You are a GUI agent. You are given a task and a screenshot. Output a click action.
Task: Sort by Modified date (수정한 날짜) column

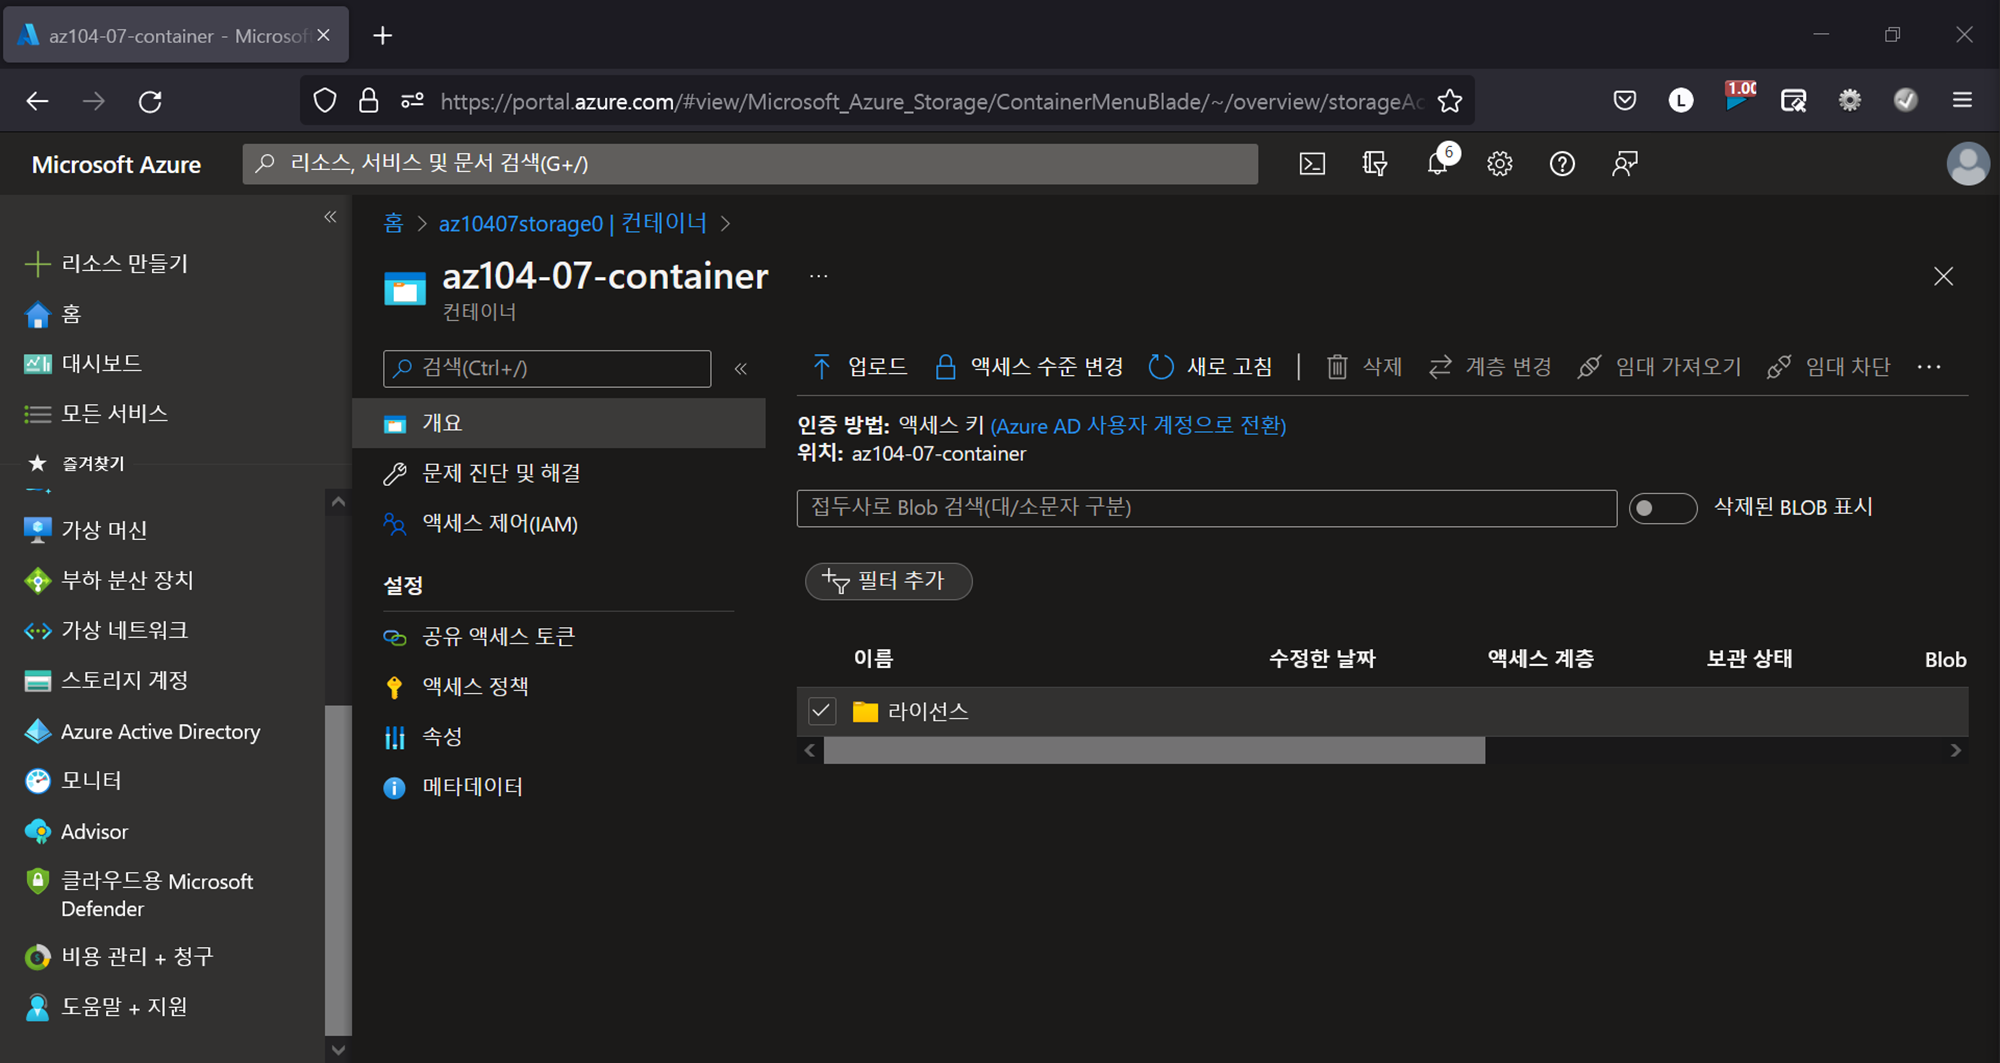pyautogui.click(x=1322, y=659)
